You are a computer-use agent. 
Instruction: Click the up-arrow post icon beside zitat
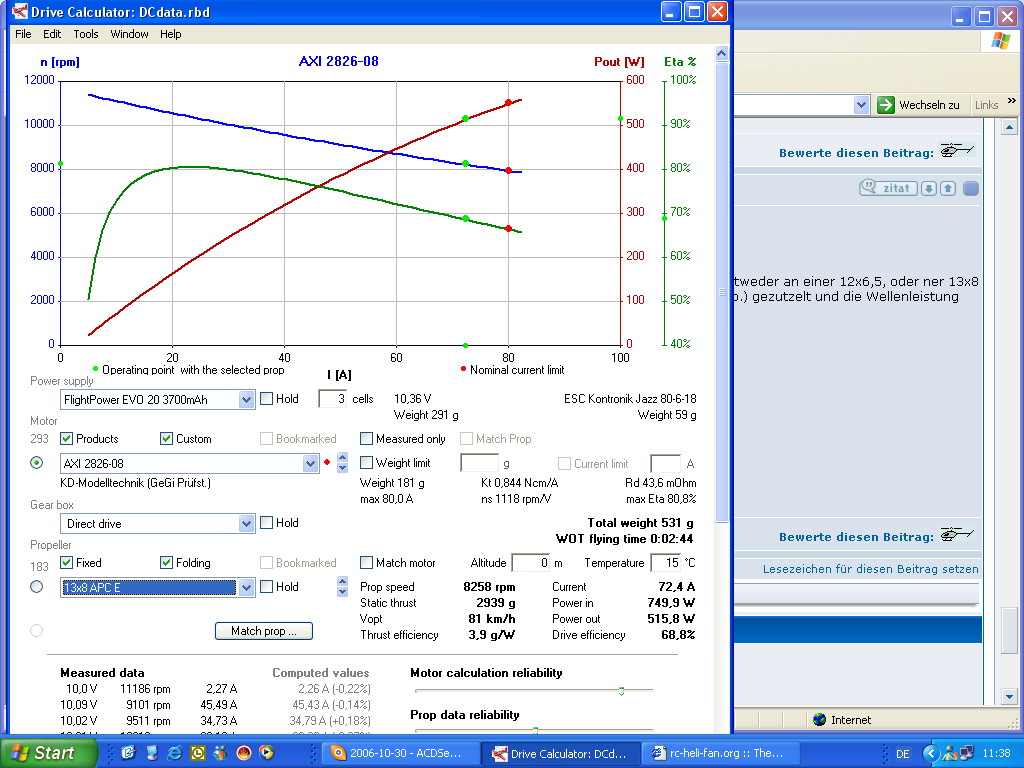click(x=948, y=189)
